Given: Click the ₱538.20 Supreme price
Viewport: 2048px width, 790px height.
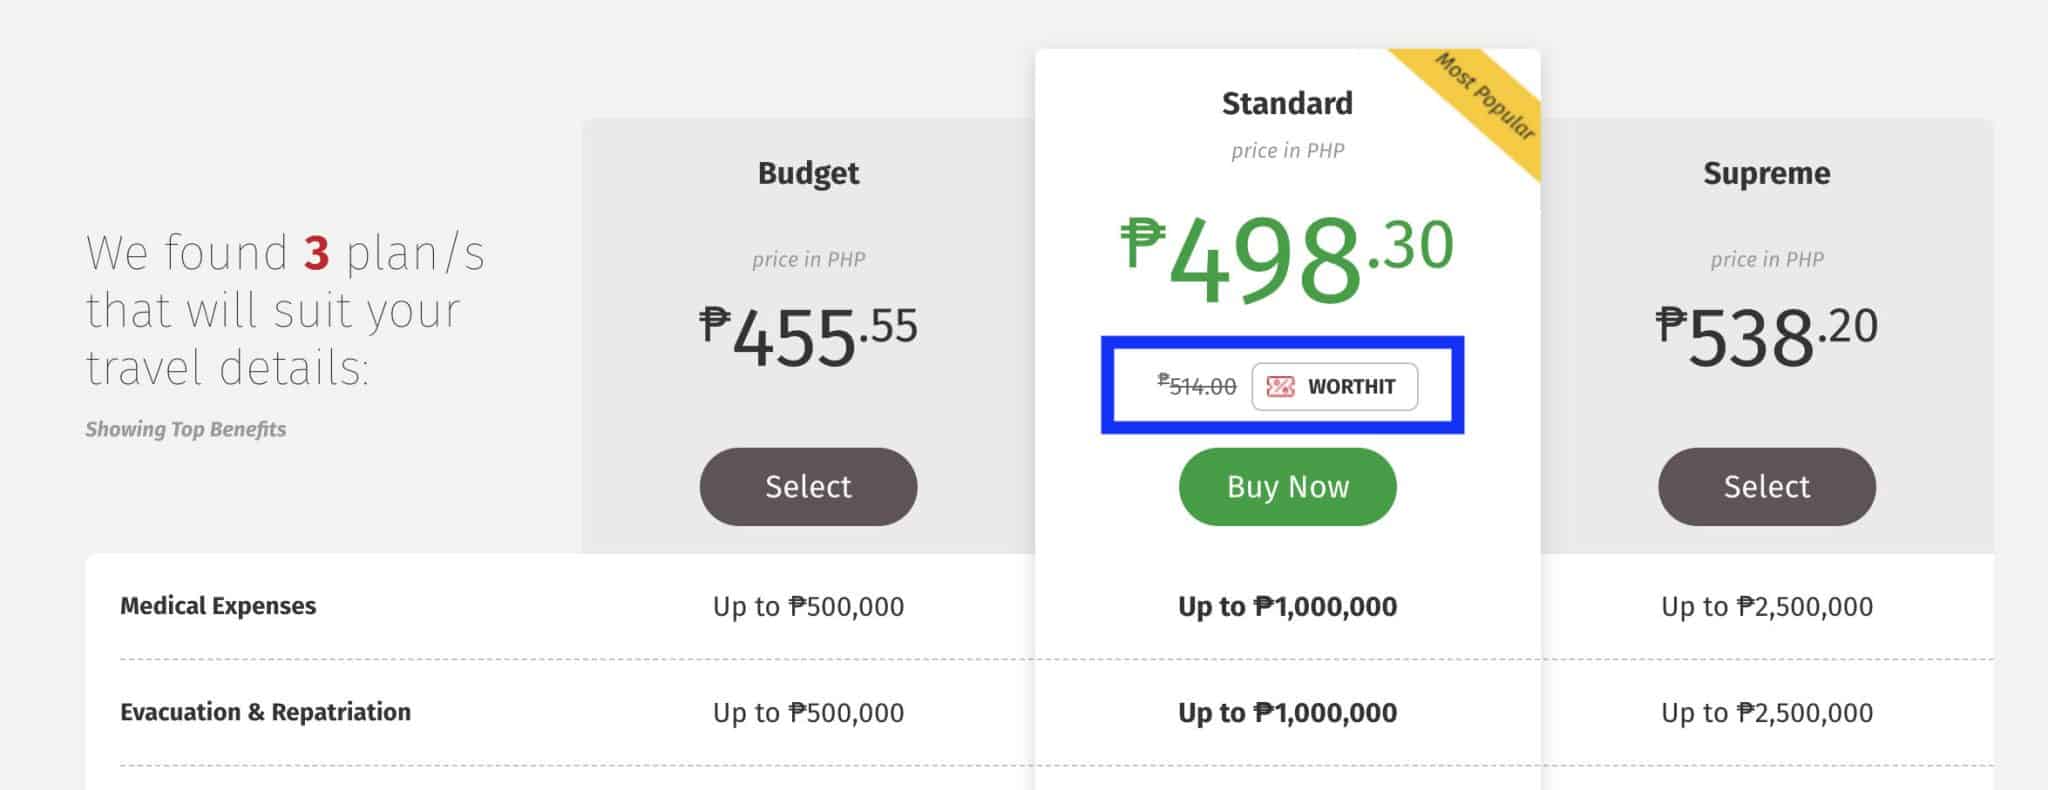Looking at the screenshot, I should [x=1766, y=335].
